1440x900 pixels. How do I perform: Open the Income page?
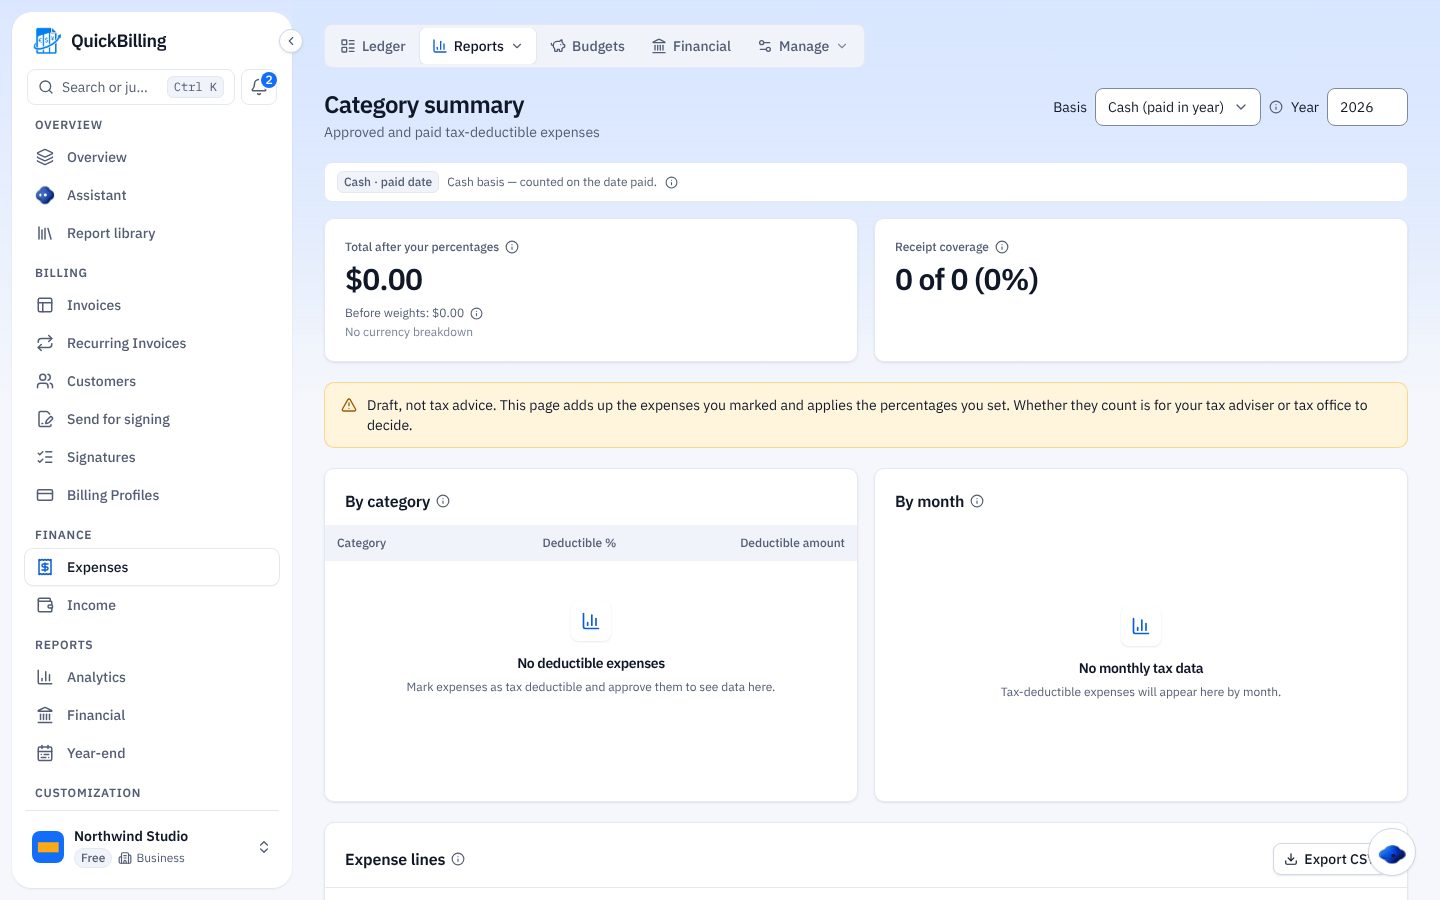(152, 605)
